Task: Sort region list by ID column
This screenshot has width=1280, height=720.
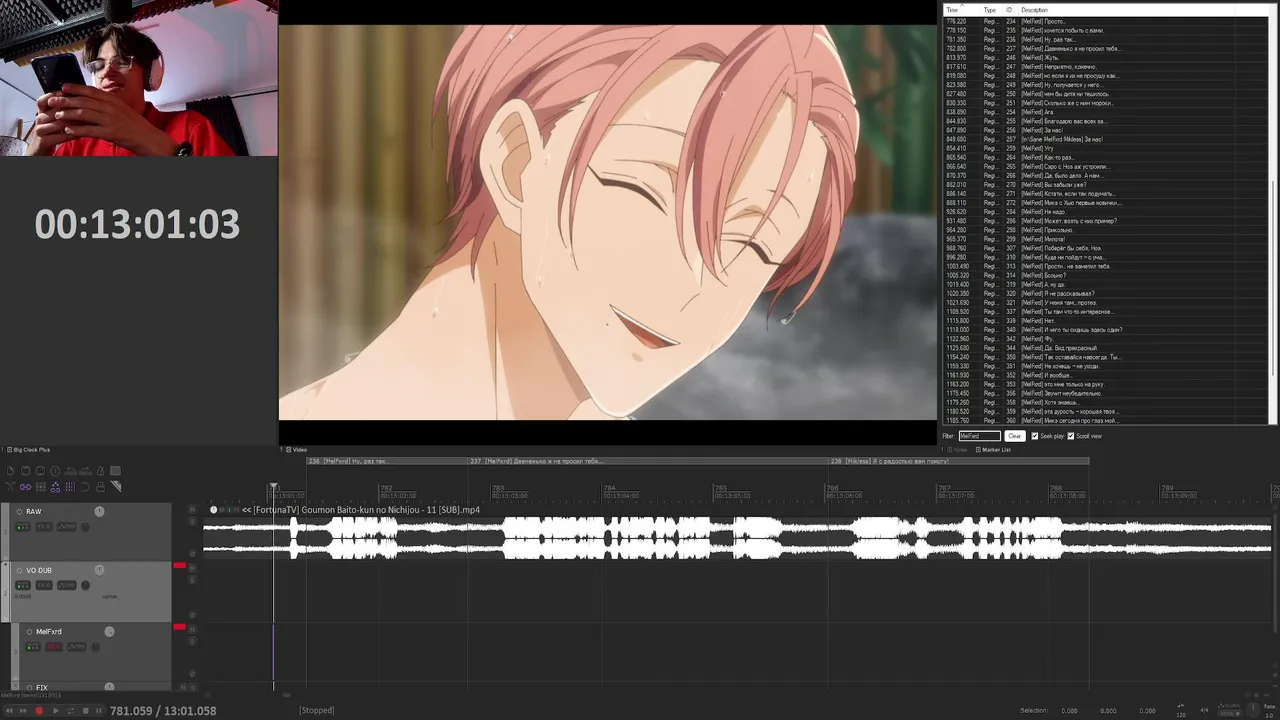Action: coord(1010,10)
